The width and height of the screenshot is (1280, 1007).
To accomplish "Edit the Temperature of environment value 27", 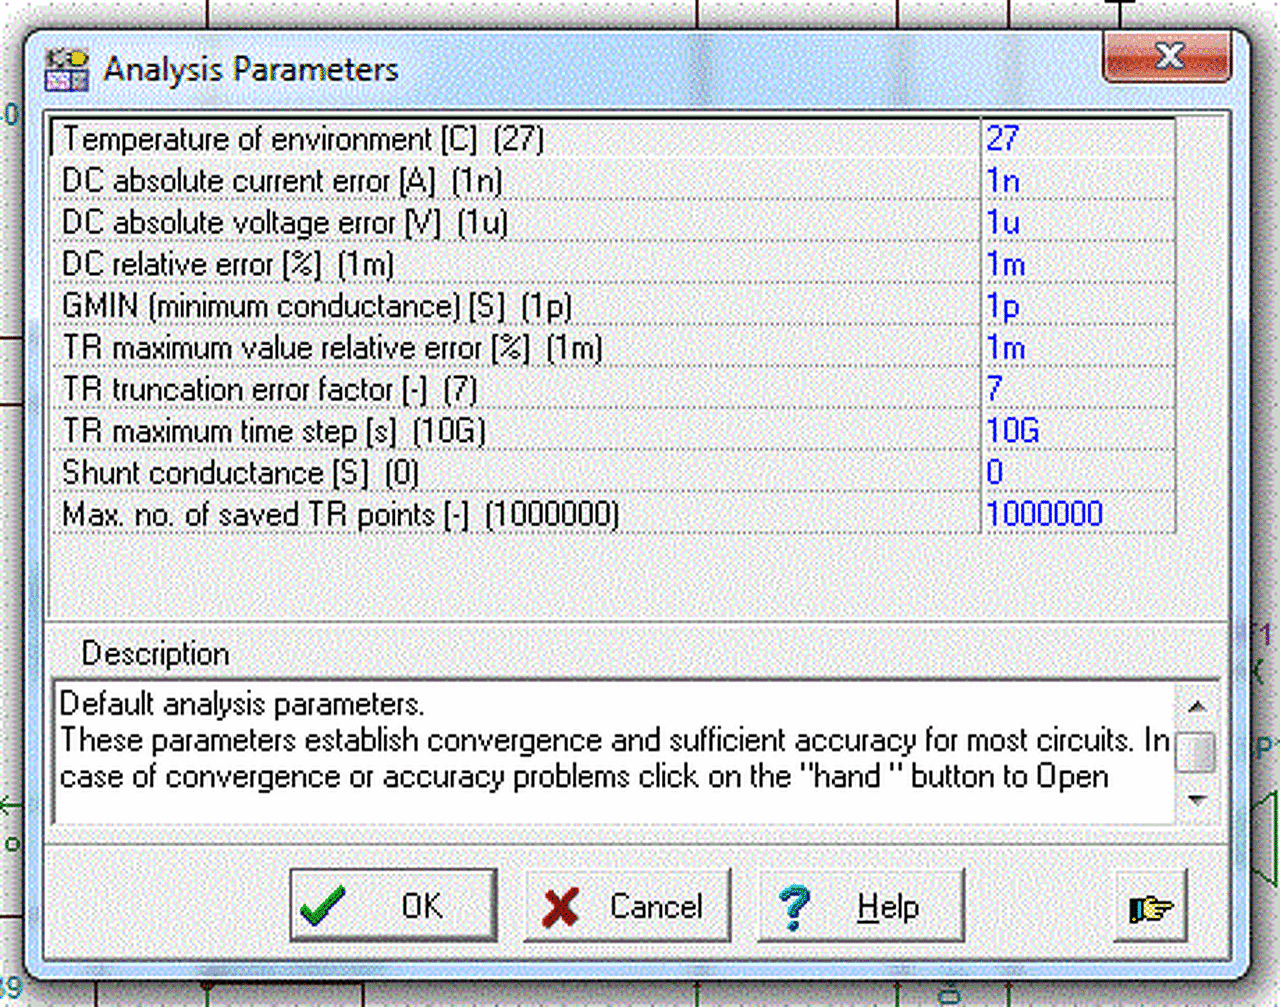I will tap(1078, 139).
